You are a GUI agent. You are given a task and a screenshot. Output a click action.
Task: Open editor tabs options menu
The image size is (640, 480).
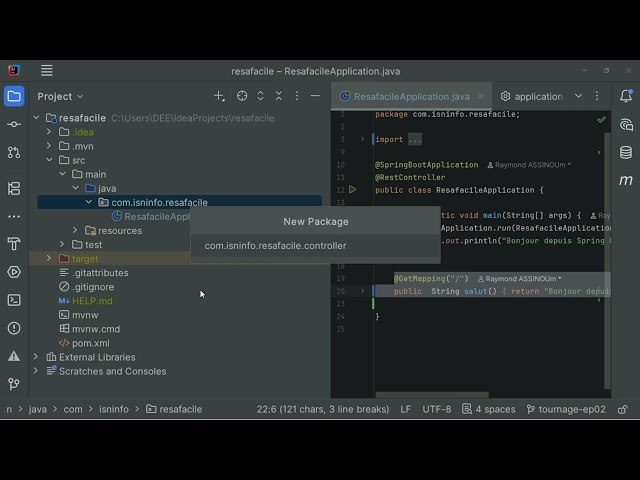[x=597, y=96]
